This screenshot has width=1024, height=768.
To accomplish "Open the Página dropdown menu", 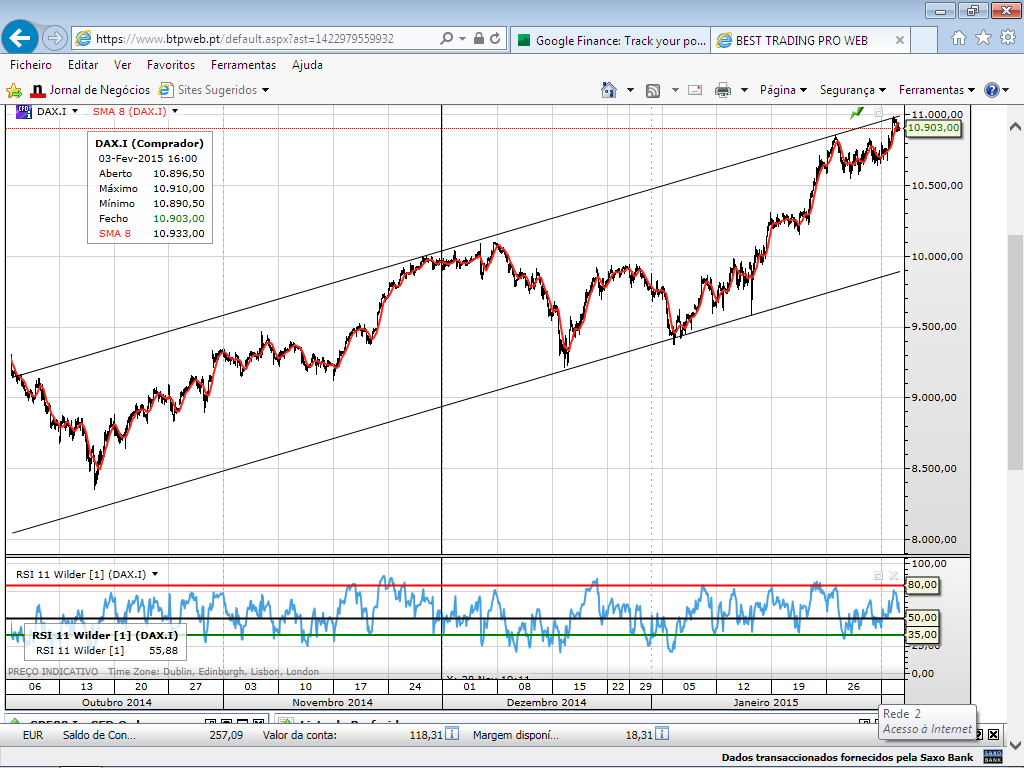I will coord(783,90).
